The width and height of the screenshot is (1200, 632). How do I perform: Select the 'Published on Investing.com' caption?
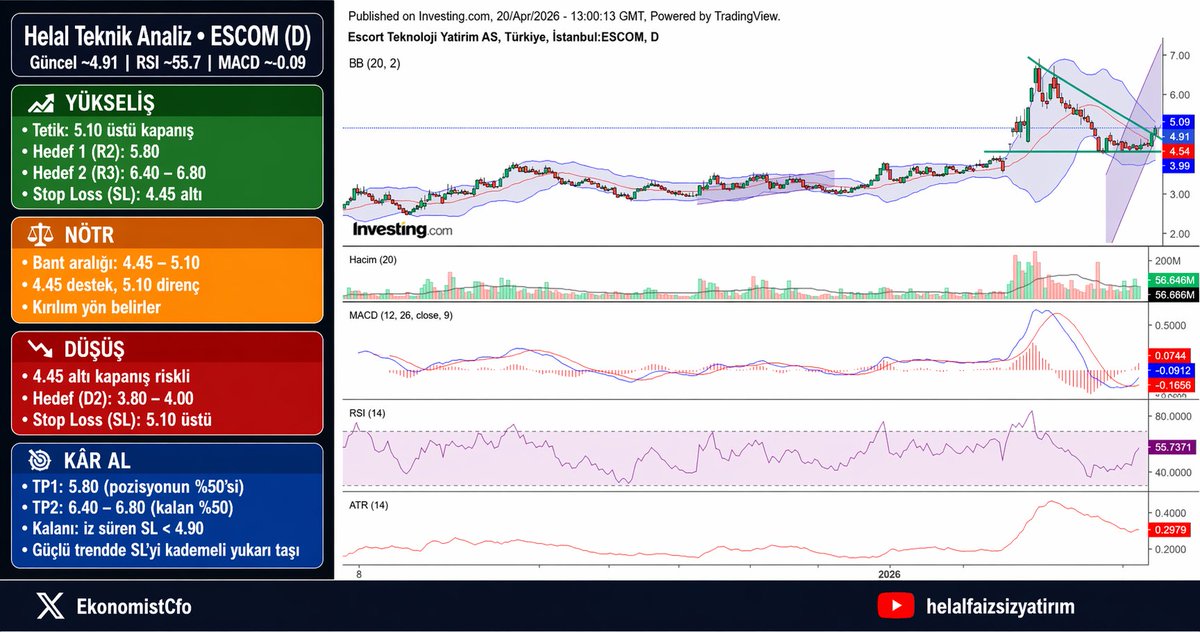pyautogui.click(x=564, y=17)
